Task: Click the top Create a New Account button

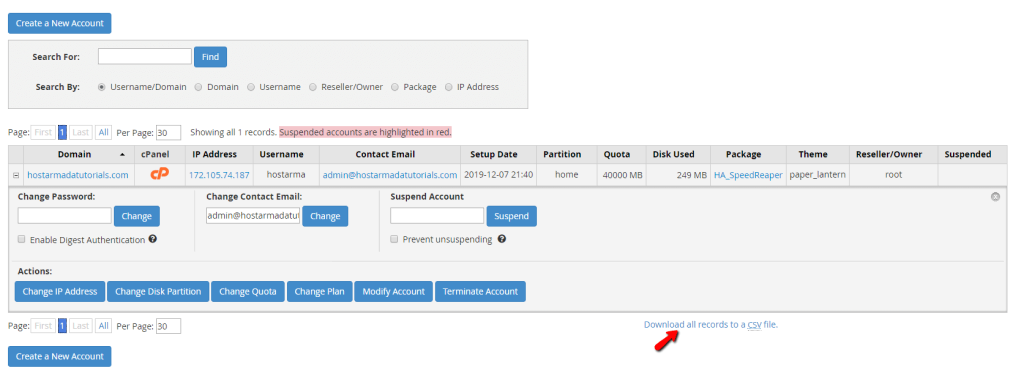Action: coord(59,23)
